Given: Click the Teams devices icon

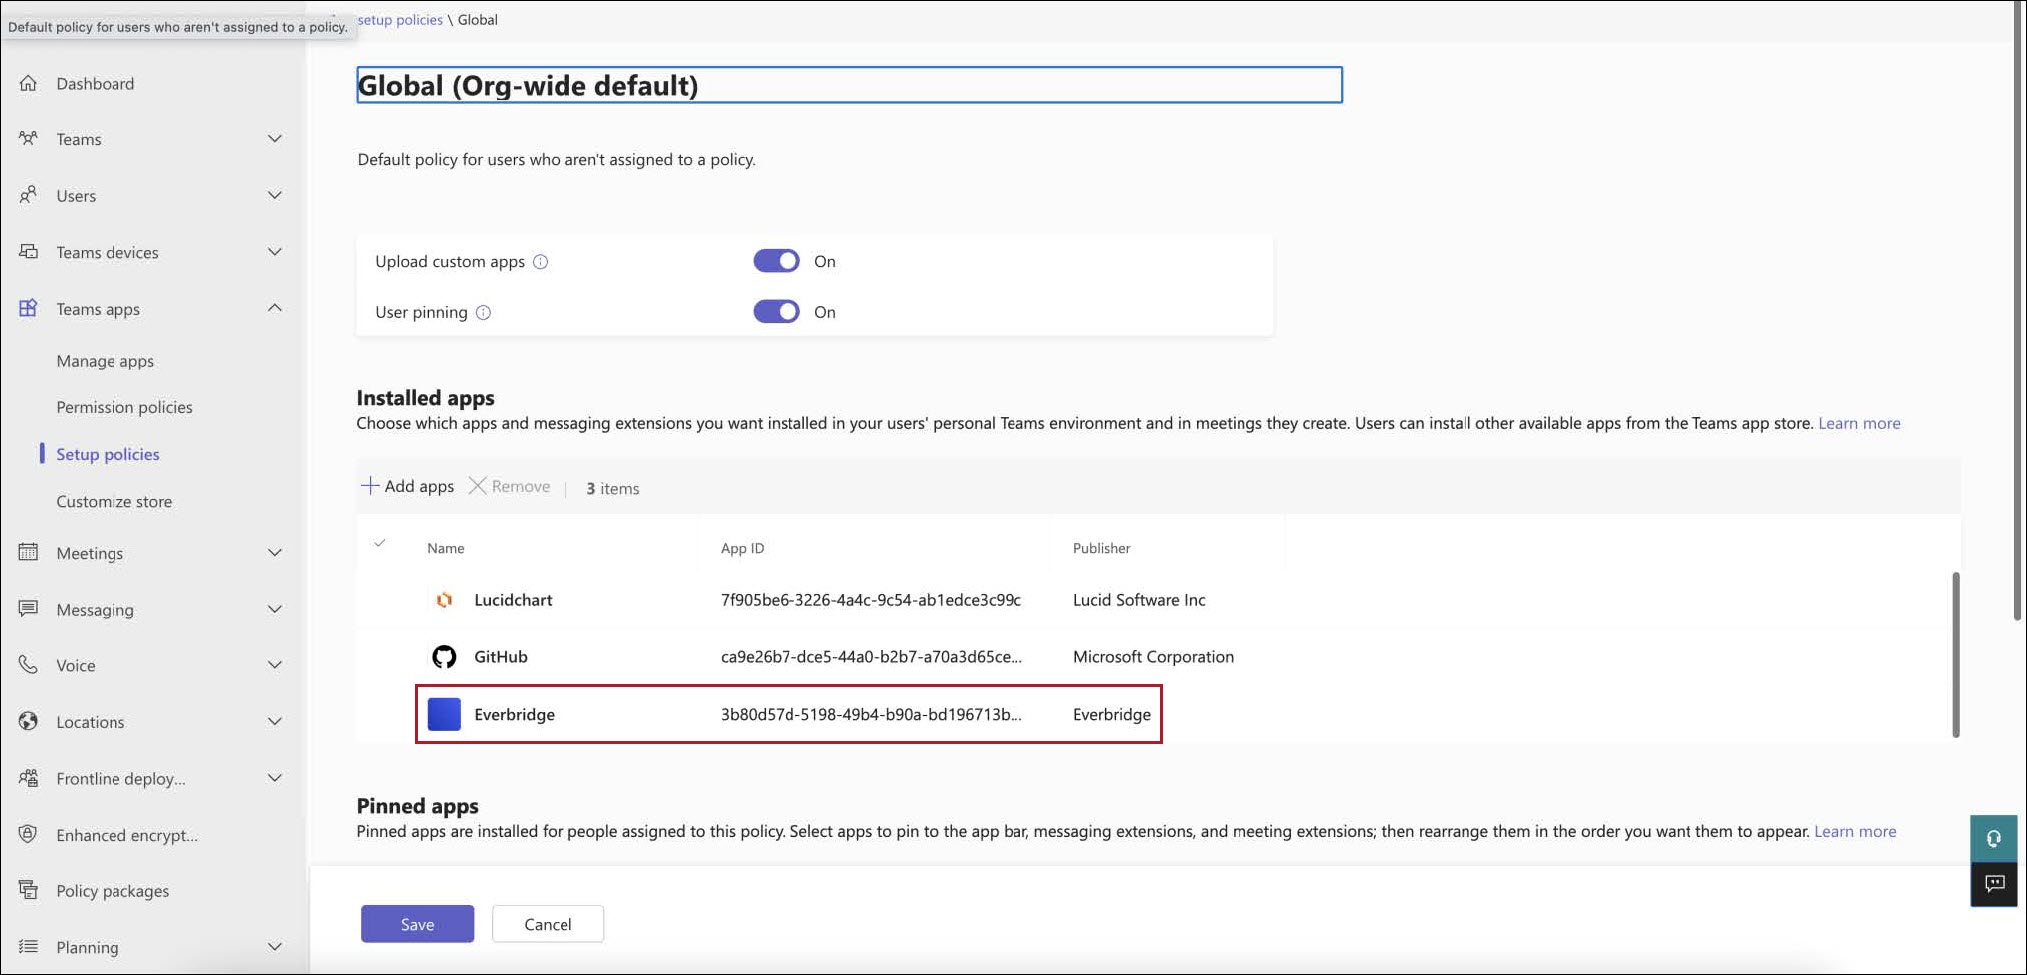Looking at the screenshot, I should tap(28, 252).
